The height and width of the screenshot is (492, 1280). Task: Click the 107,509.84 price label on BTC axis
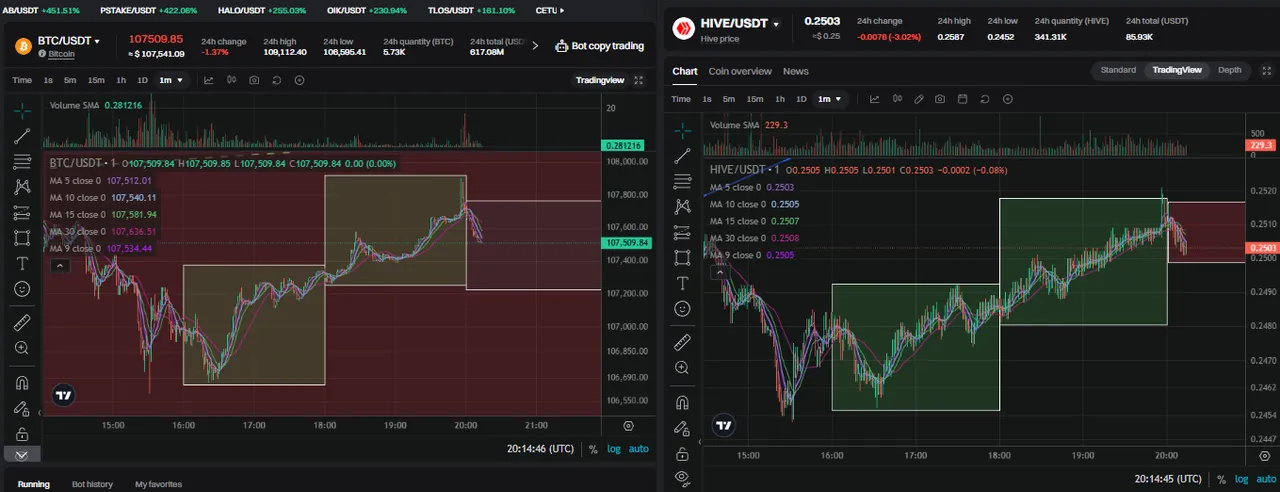[629, 243]
